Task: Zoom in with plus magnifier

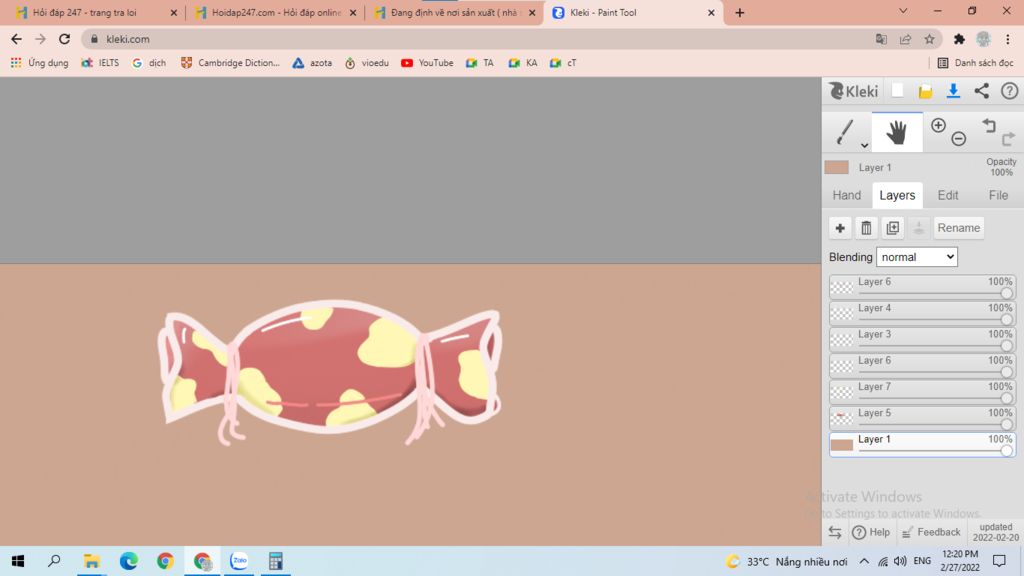Action: [938, 125]
